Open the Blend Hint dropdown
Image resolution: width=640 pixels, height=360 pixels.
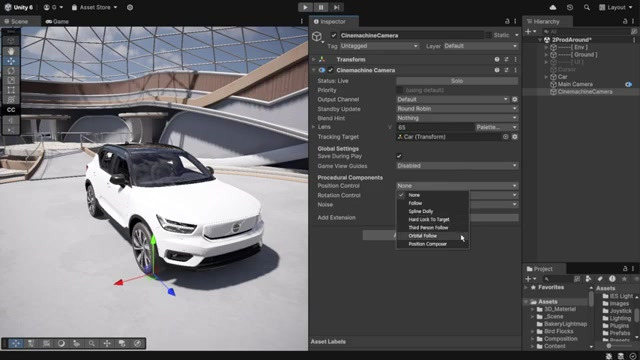[x=457, y=118]
